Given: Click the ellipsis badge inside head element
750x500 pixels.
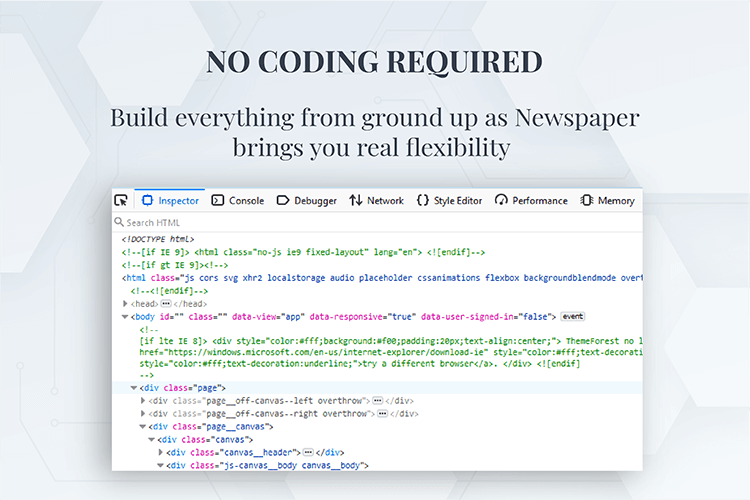Looking at the screenshot, I should (166, 303).
